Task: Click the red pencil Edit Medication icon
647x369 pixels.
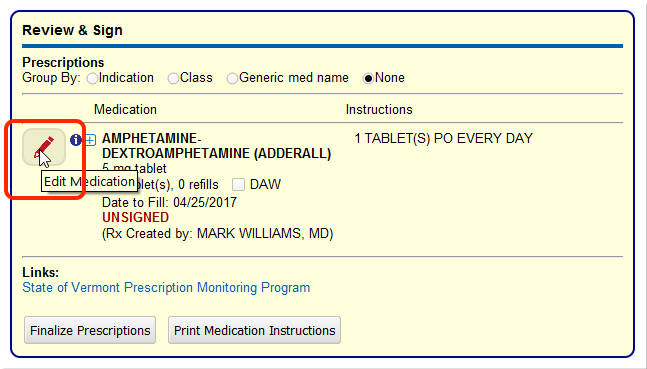Action: (44, 147)
